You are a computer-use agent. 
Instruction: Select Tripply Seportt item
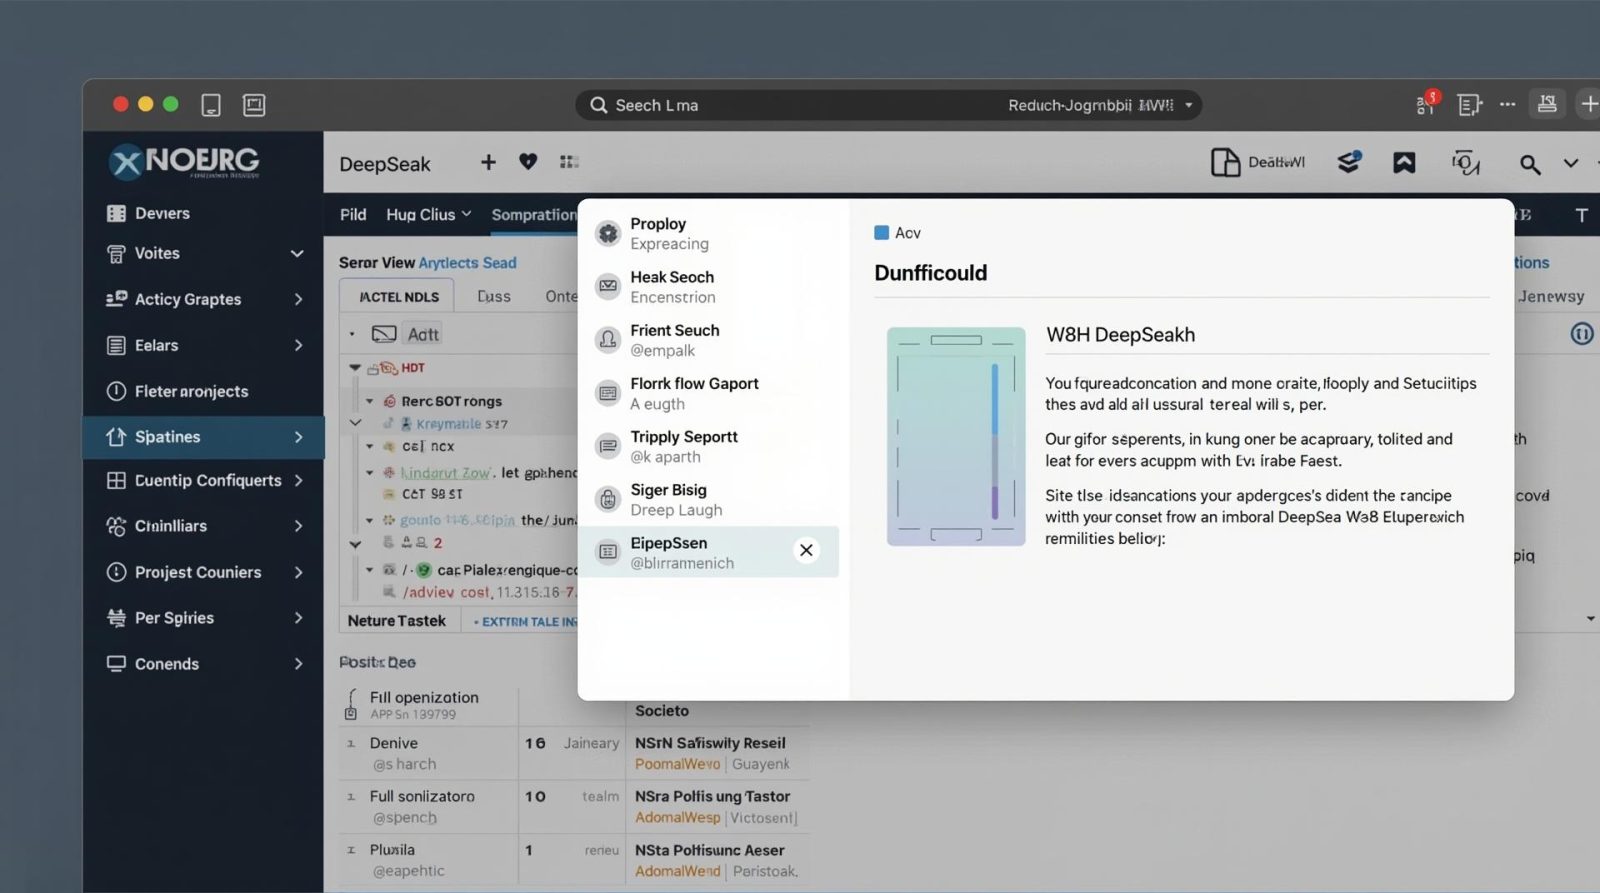coord(709,446)
